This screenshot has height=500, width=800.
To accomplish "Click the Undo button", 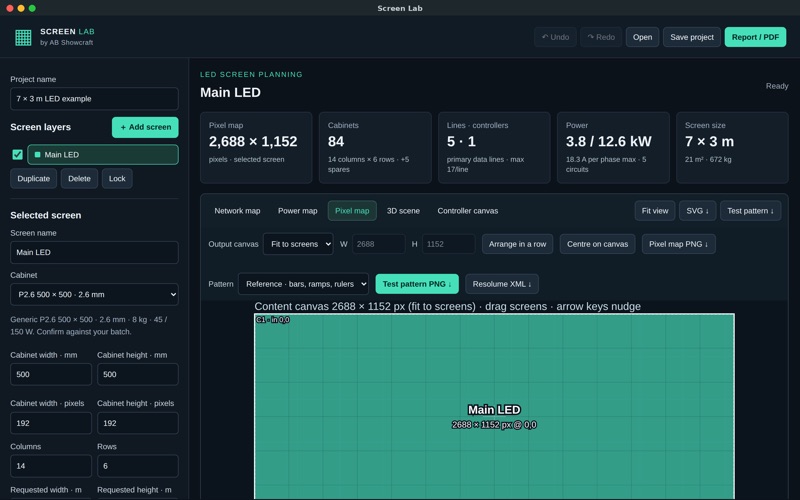I will coord(555,37).
